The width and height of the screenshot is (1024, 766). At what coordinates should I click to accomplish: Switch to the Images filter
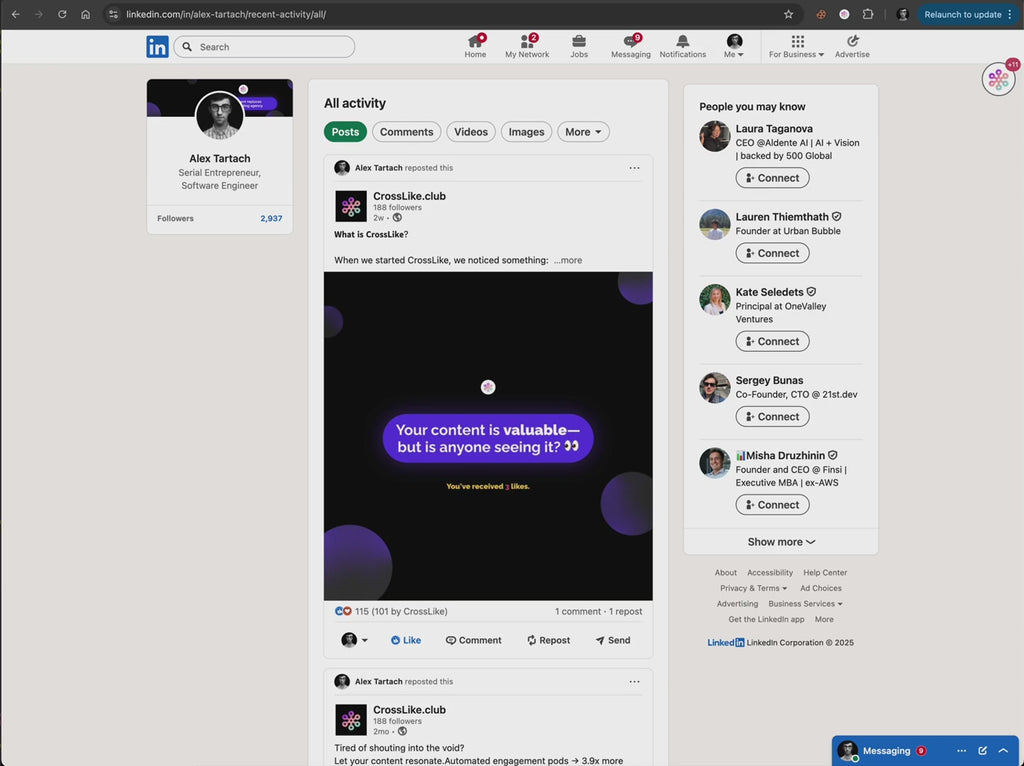click(x=526, y=132)
